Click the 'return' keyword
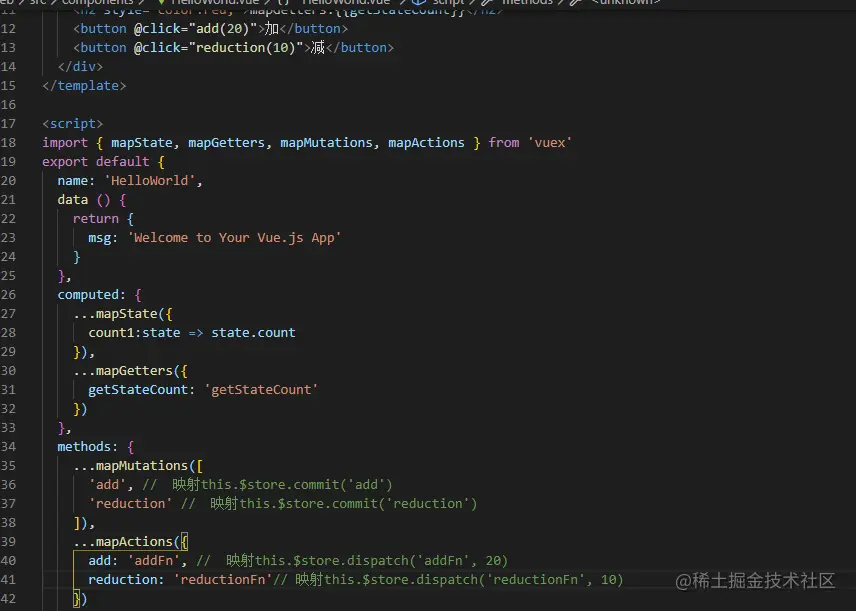Image resolution: width=856 pixels, height=611 pixels. click(96, 219)
